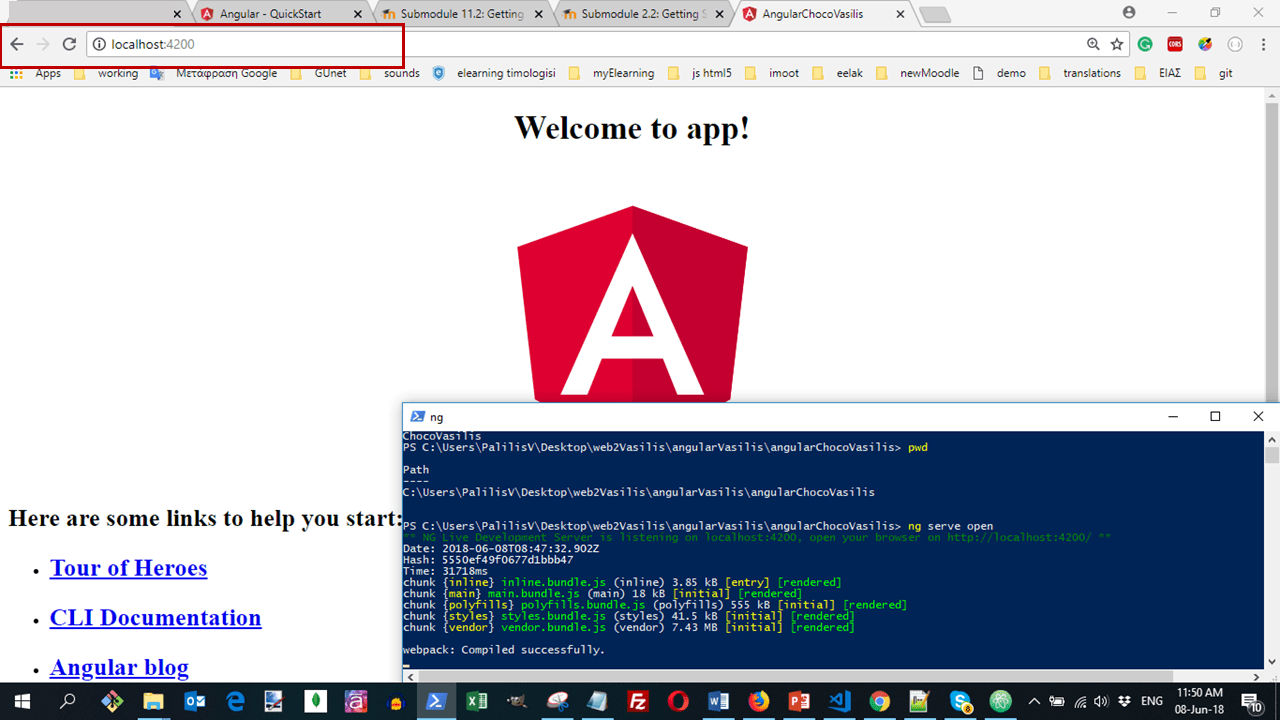Expand the hidden tray icons chevron
Image resolution: width=1280 pixels, height=720 pixels.
[1033, 700]
